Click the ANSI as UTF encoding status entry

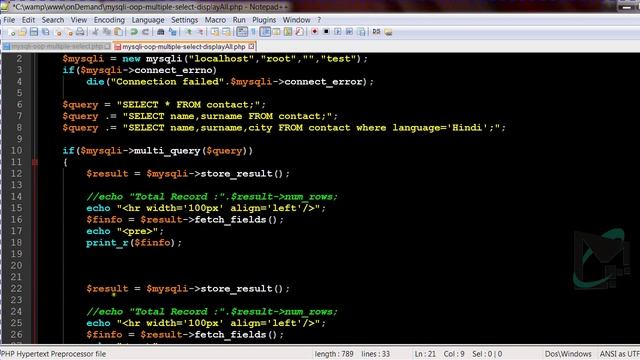pos(619,354)
